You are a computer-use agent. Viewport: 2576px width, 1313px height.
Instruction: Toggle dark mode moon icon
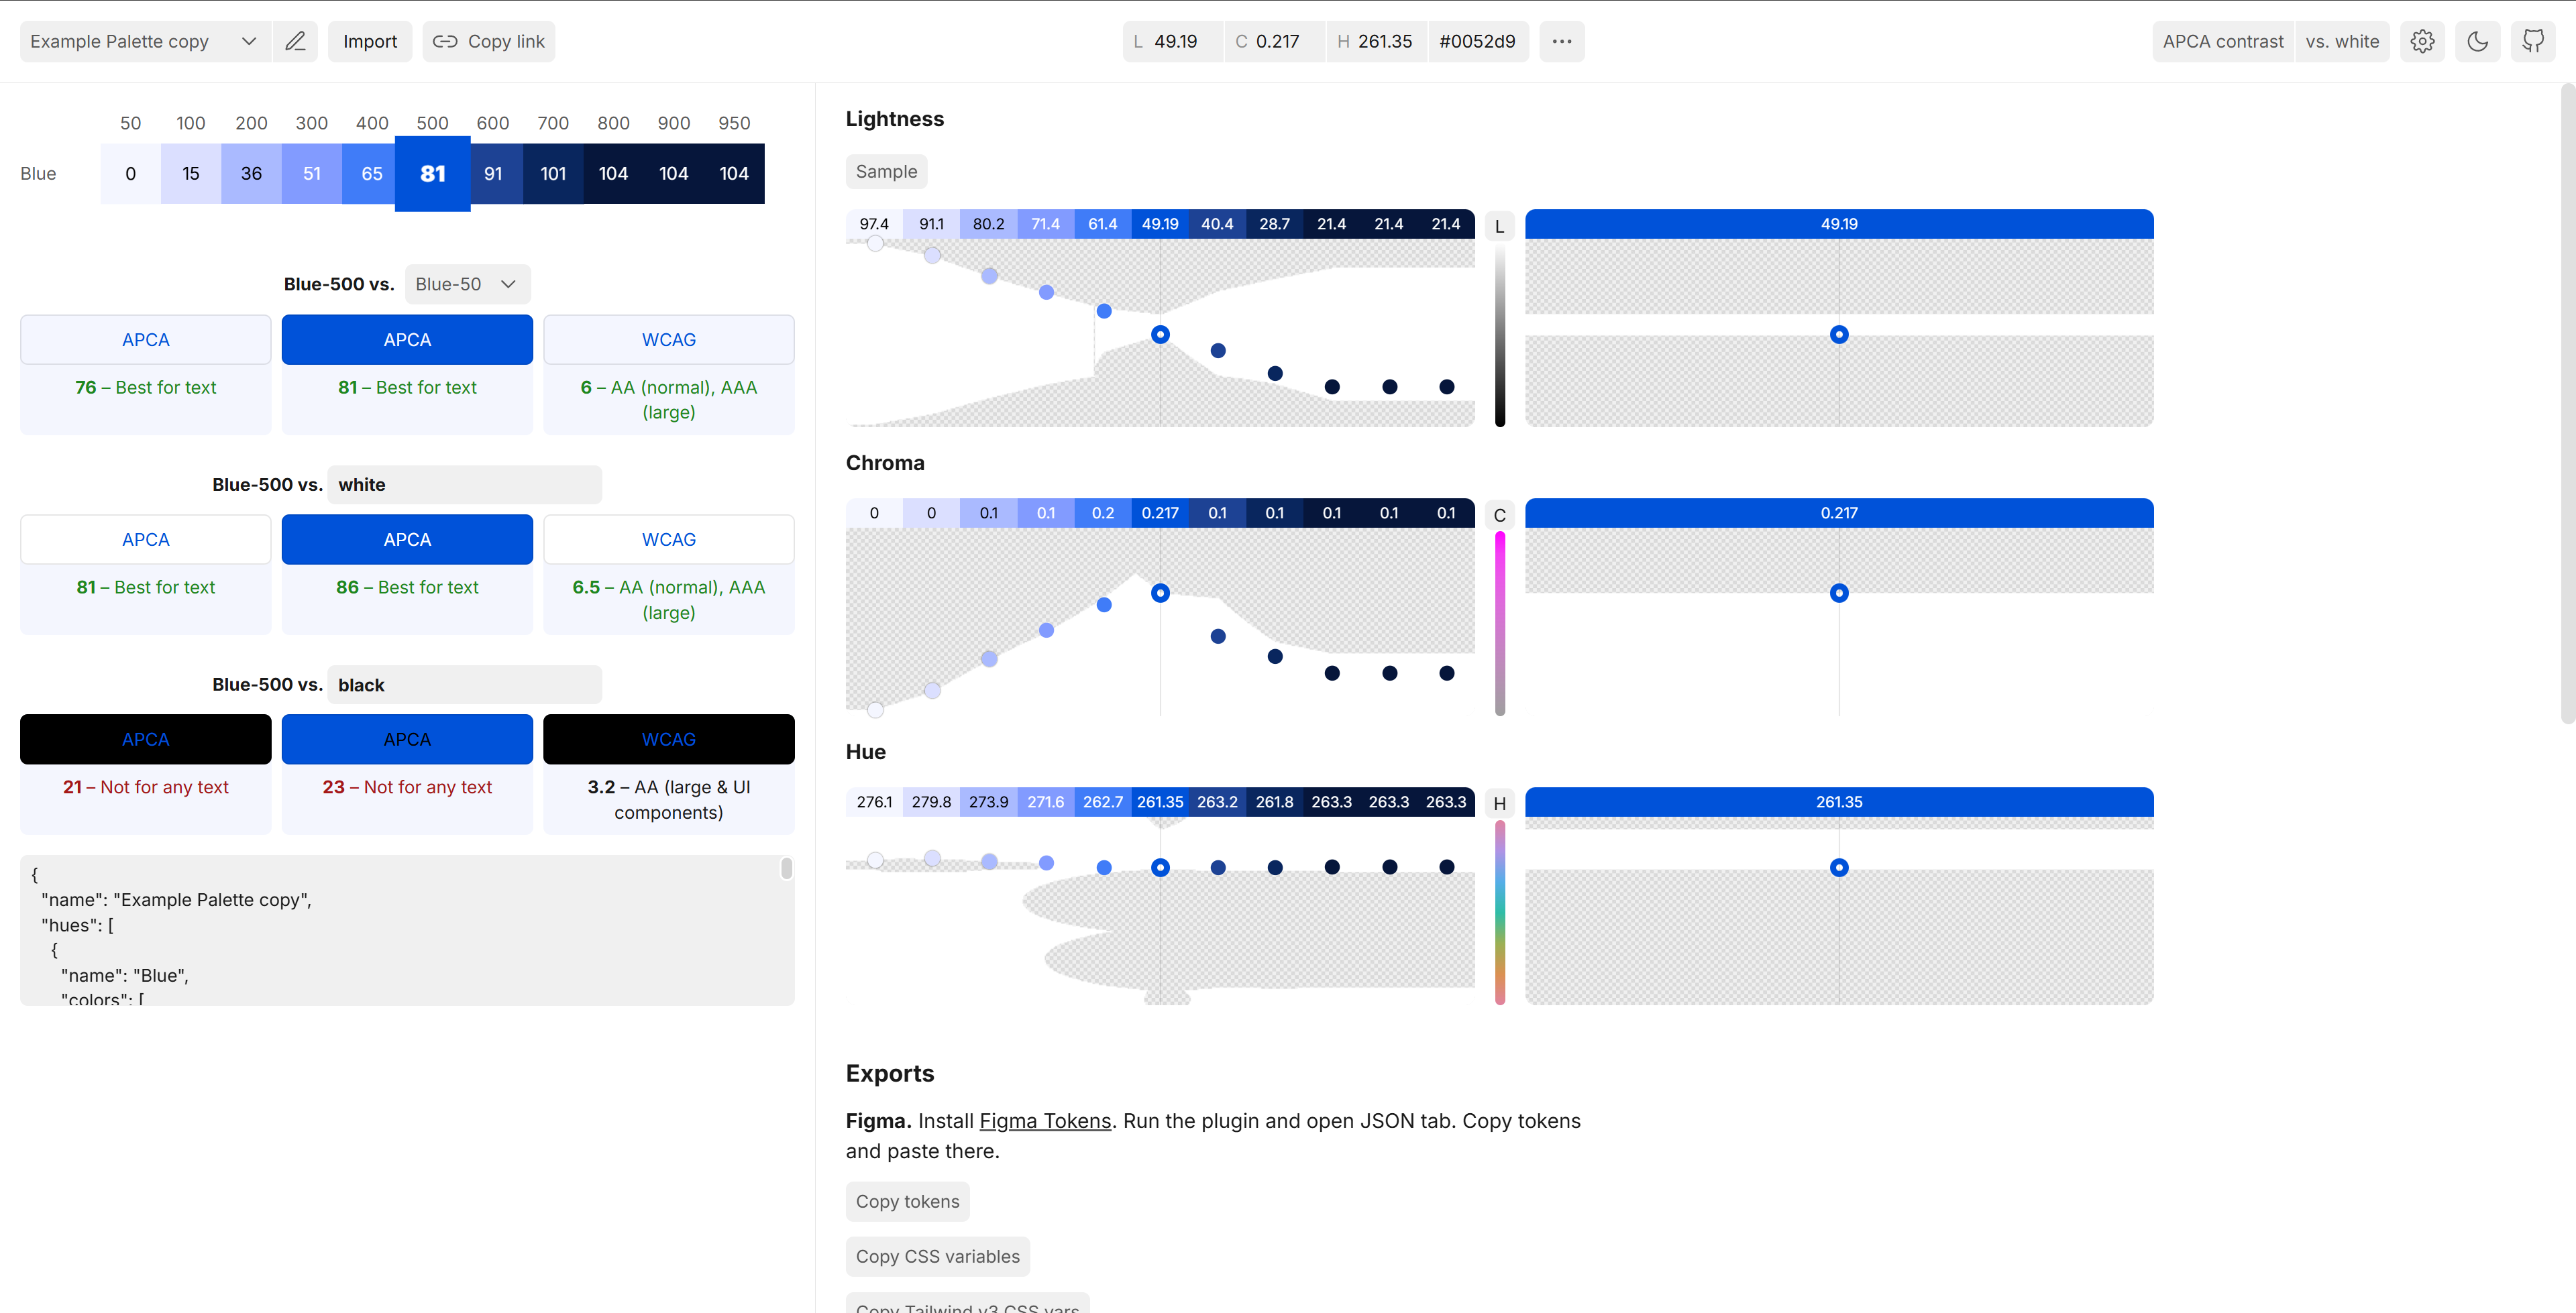tap(2477, 41)
